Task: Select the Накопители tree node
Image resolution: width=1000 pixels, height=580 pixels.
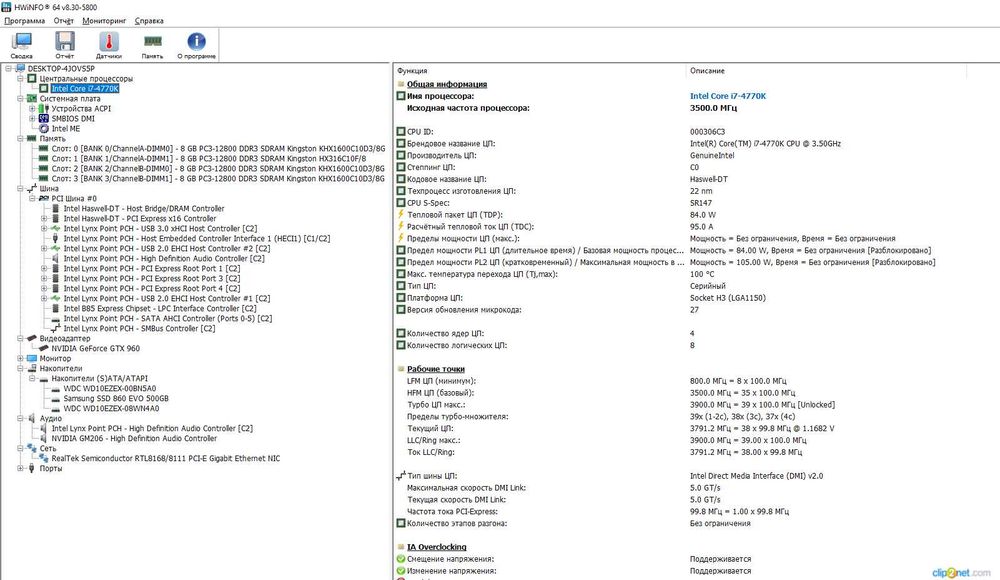Action: pyautogui.click(x=61, y=368)
